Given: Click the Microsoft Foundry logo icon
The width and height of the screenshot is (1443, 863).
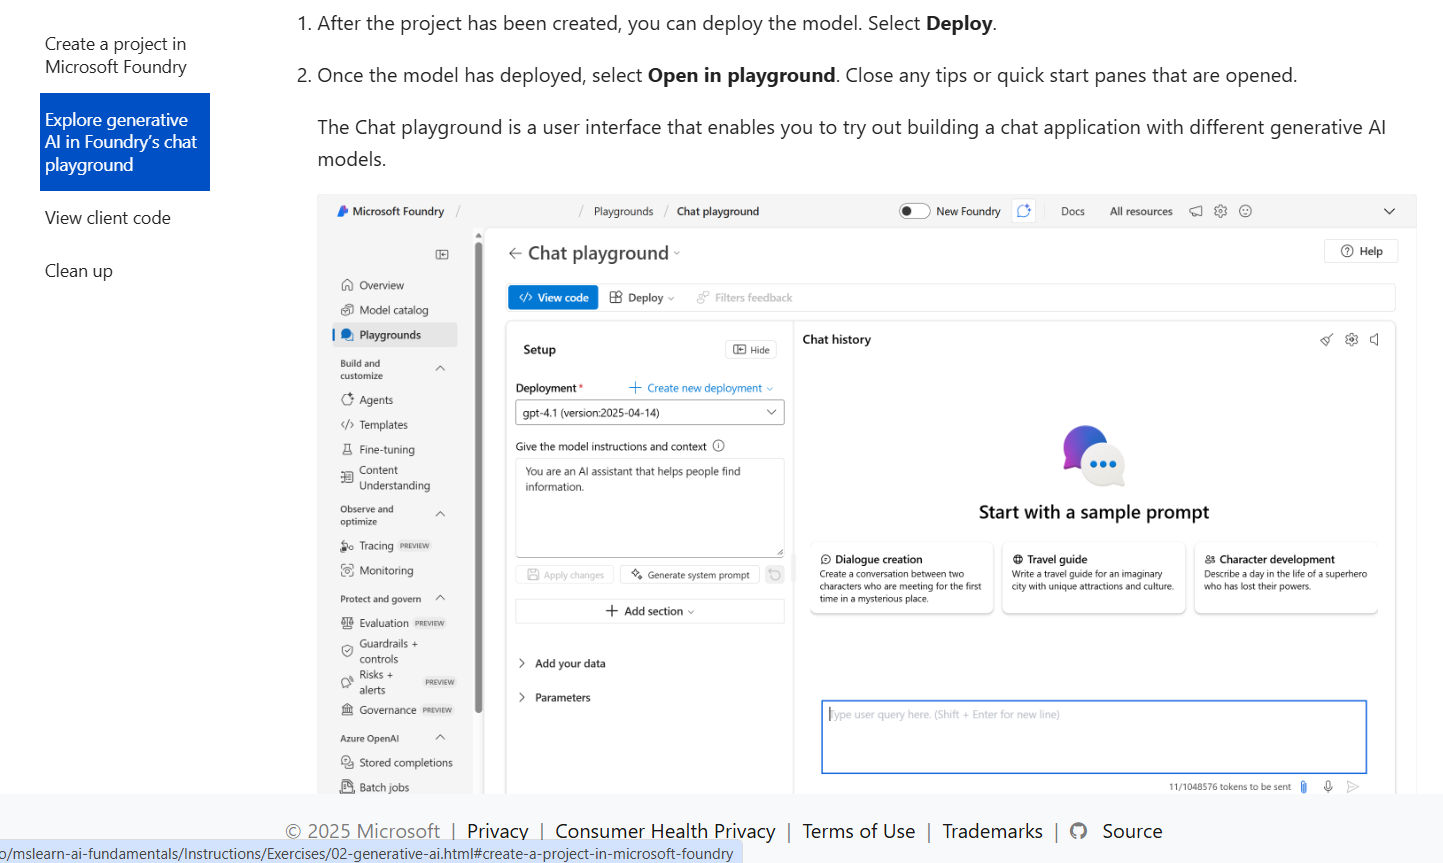Looking at the screenshot, I should coord(343,211).
